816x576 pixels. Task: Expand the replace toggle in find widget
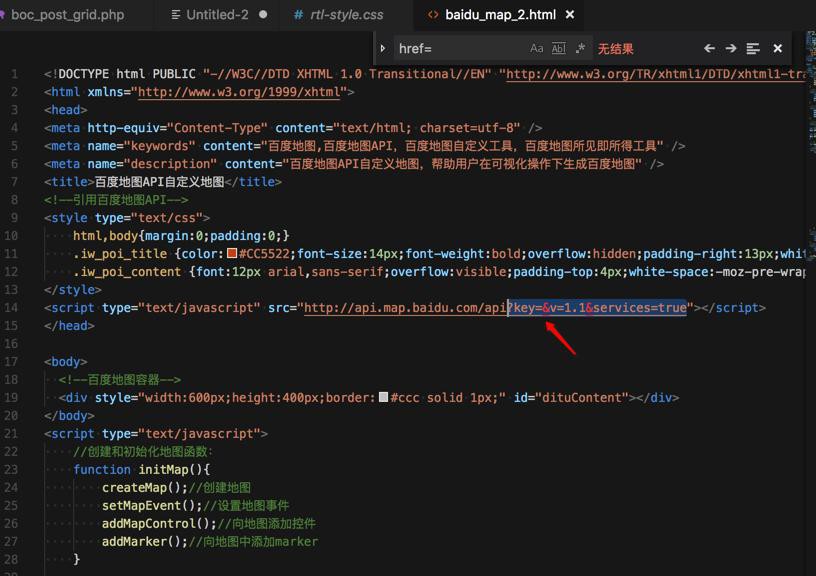coord(383,48)
